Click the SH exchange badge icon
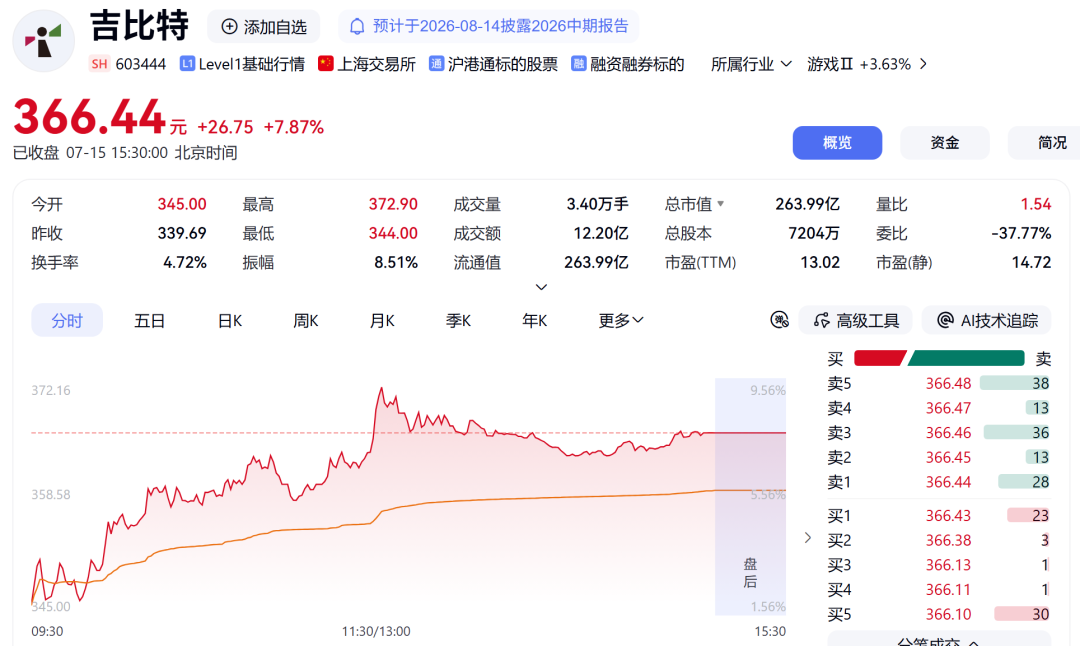 (x=99, y=64)
